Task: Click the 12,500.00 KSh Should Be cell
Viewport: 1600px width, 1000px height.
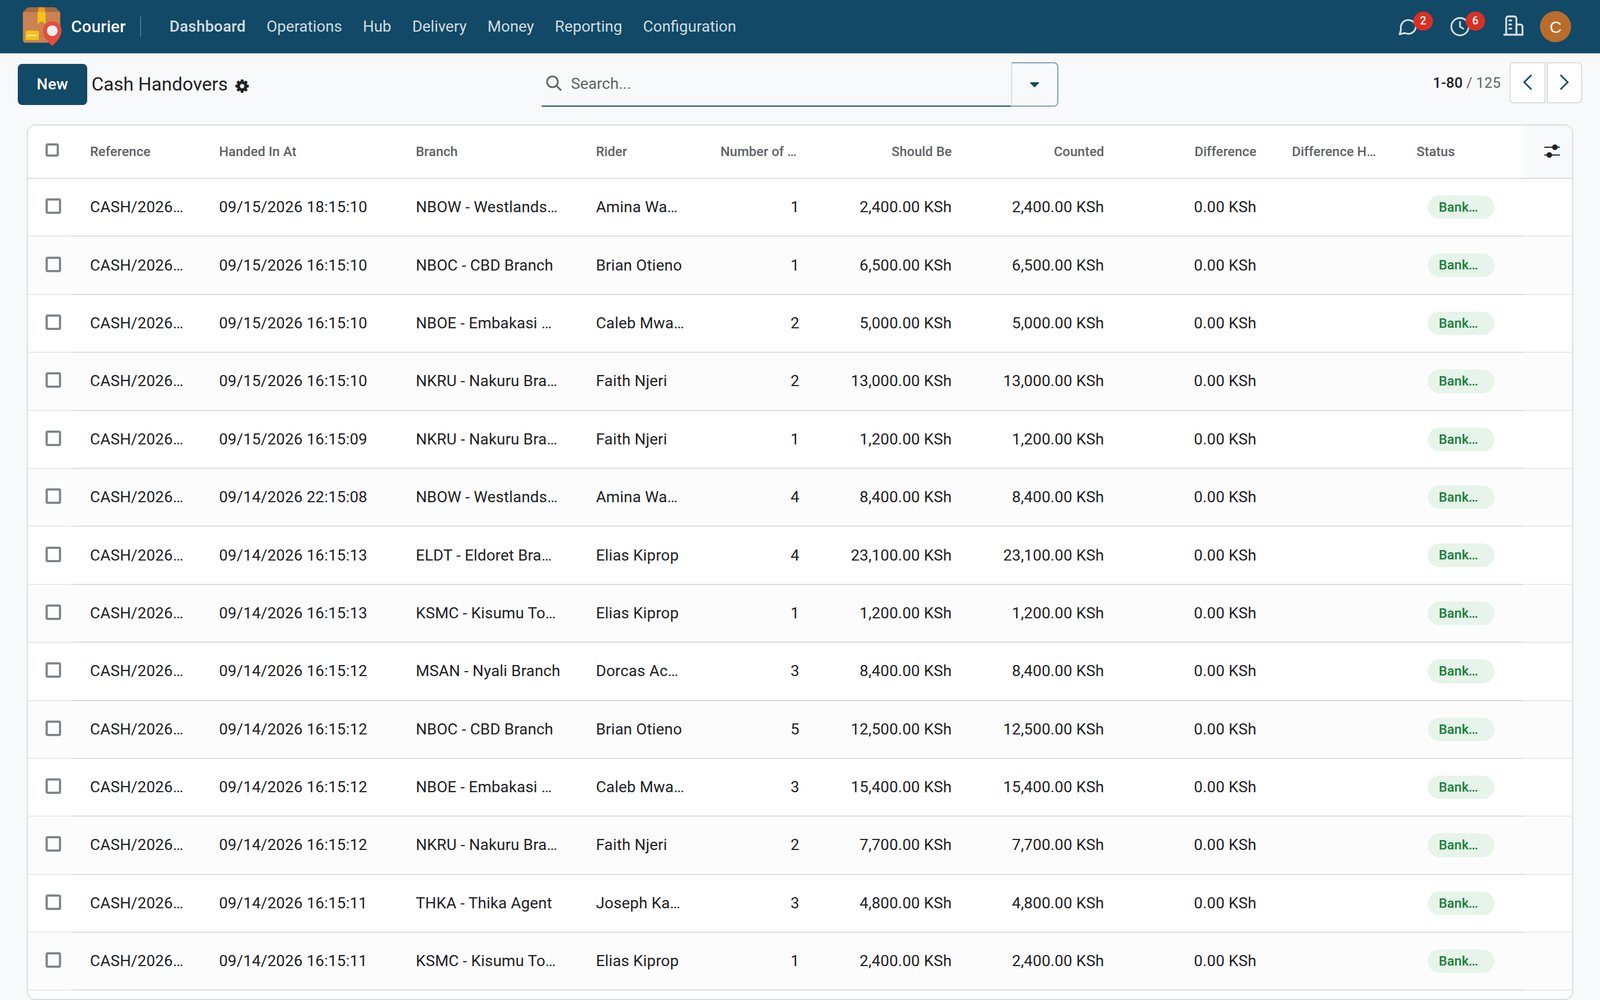Action: pos(901,729)
